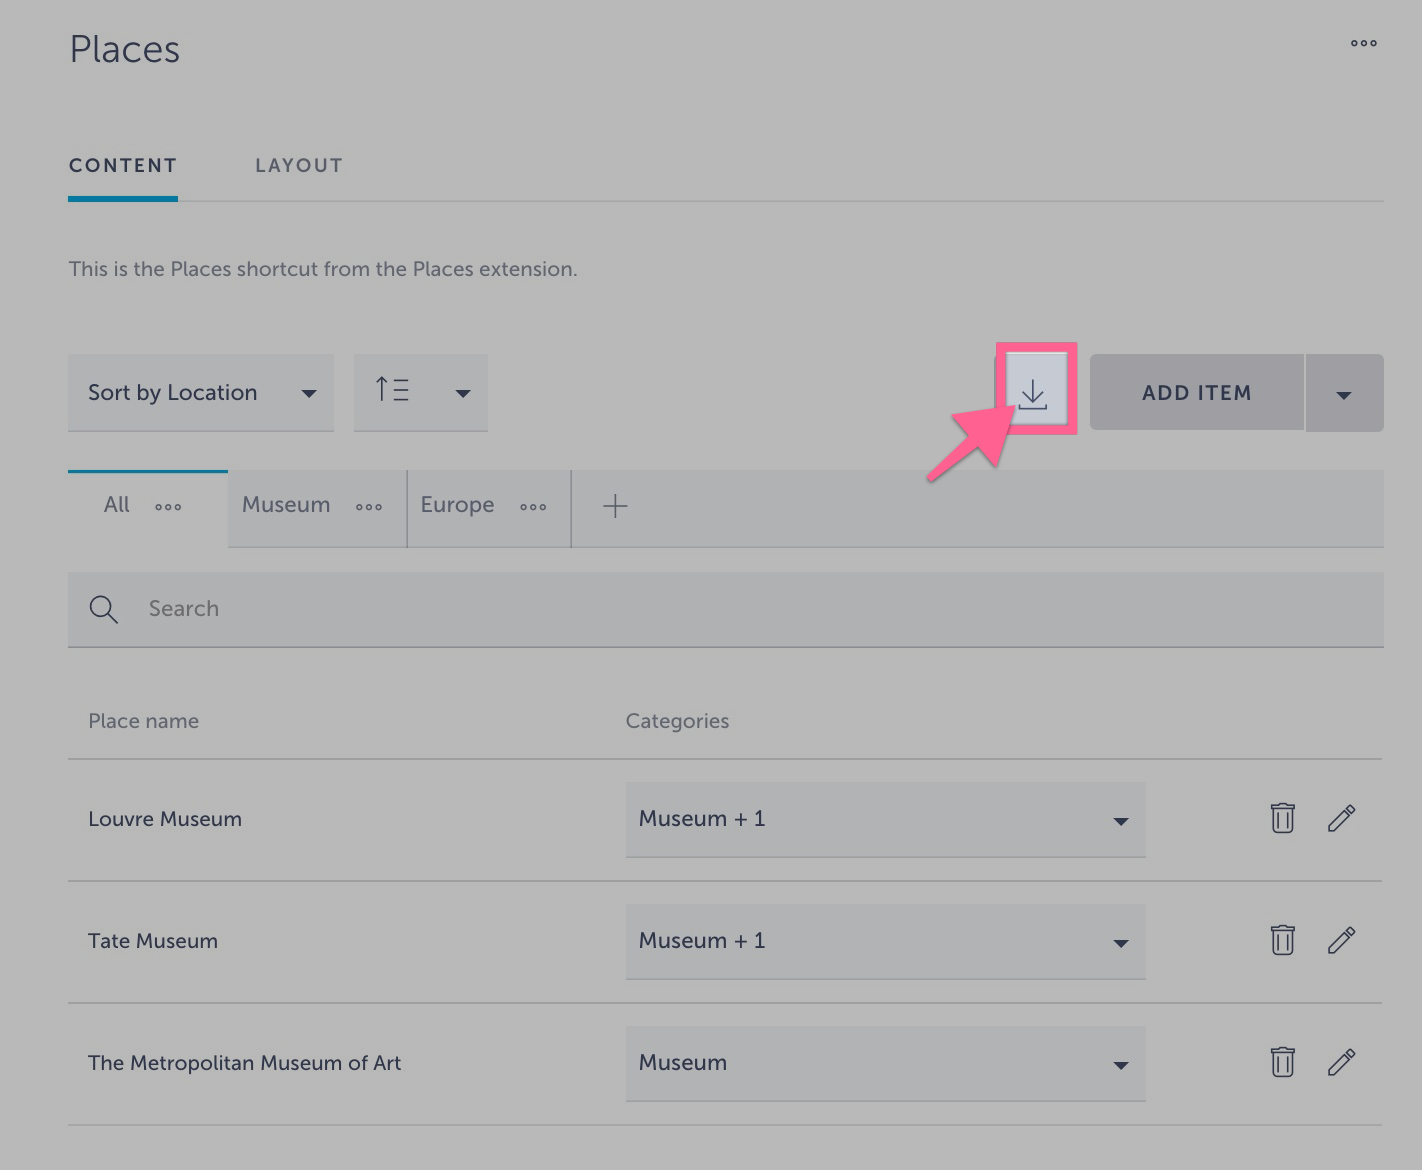Click trash icon for Tate Museum
The height and width of the screenshot is (1170, 1422).
coord(1282,940)
